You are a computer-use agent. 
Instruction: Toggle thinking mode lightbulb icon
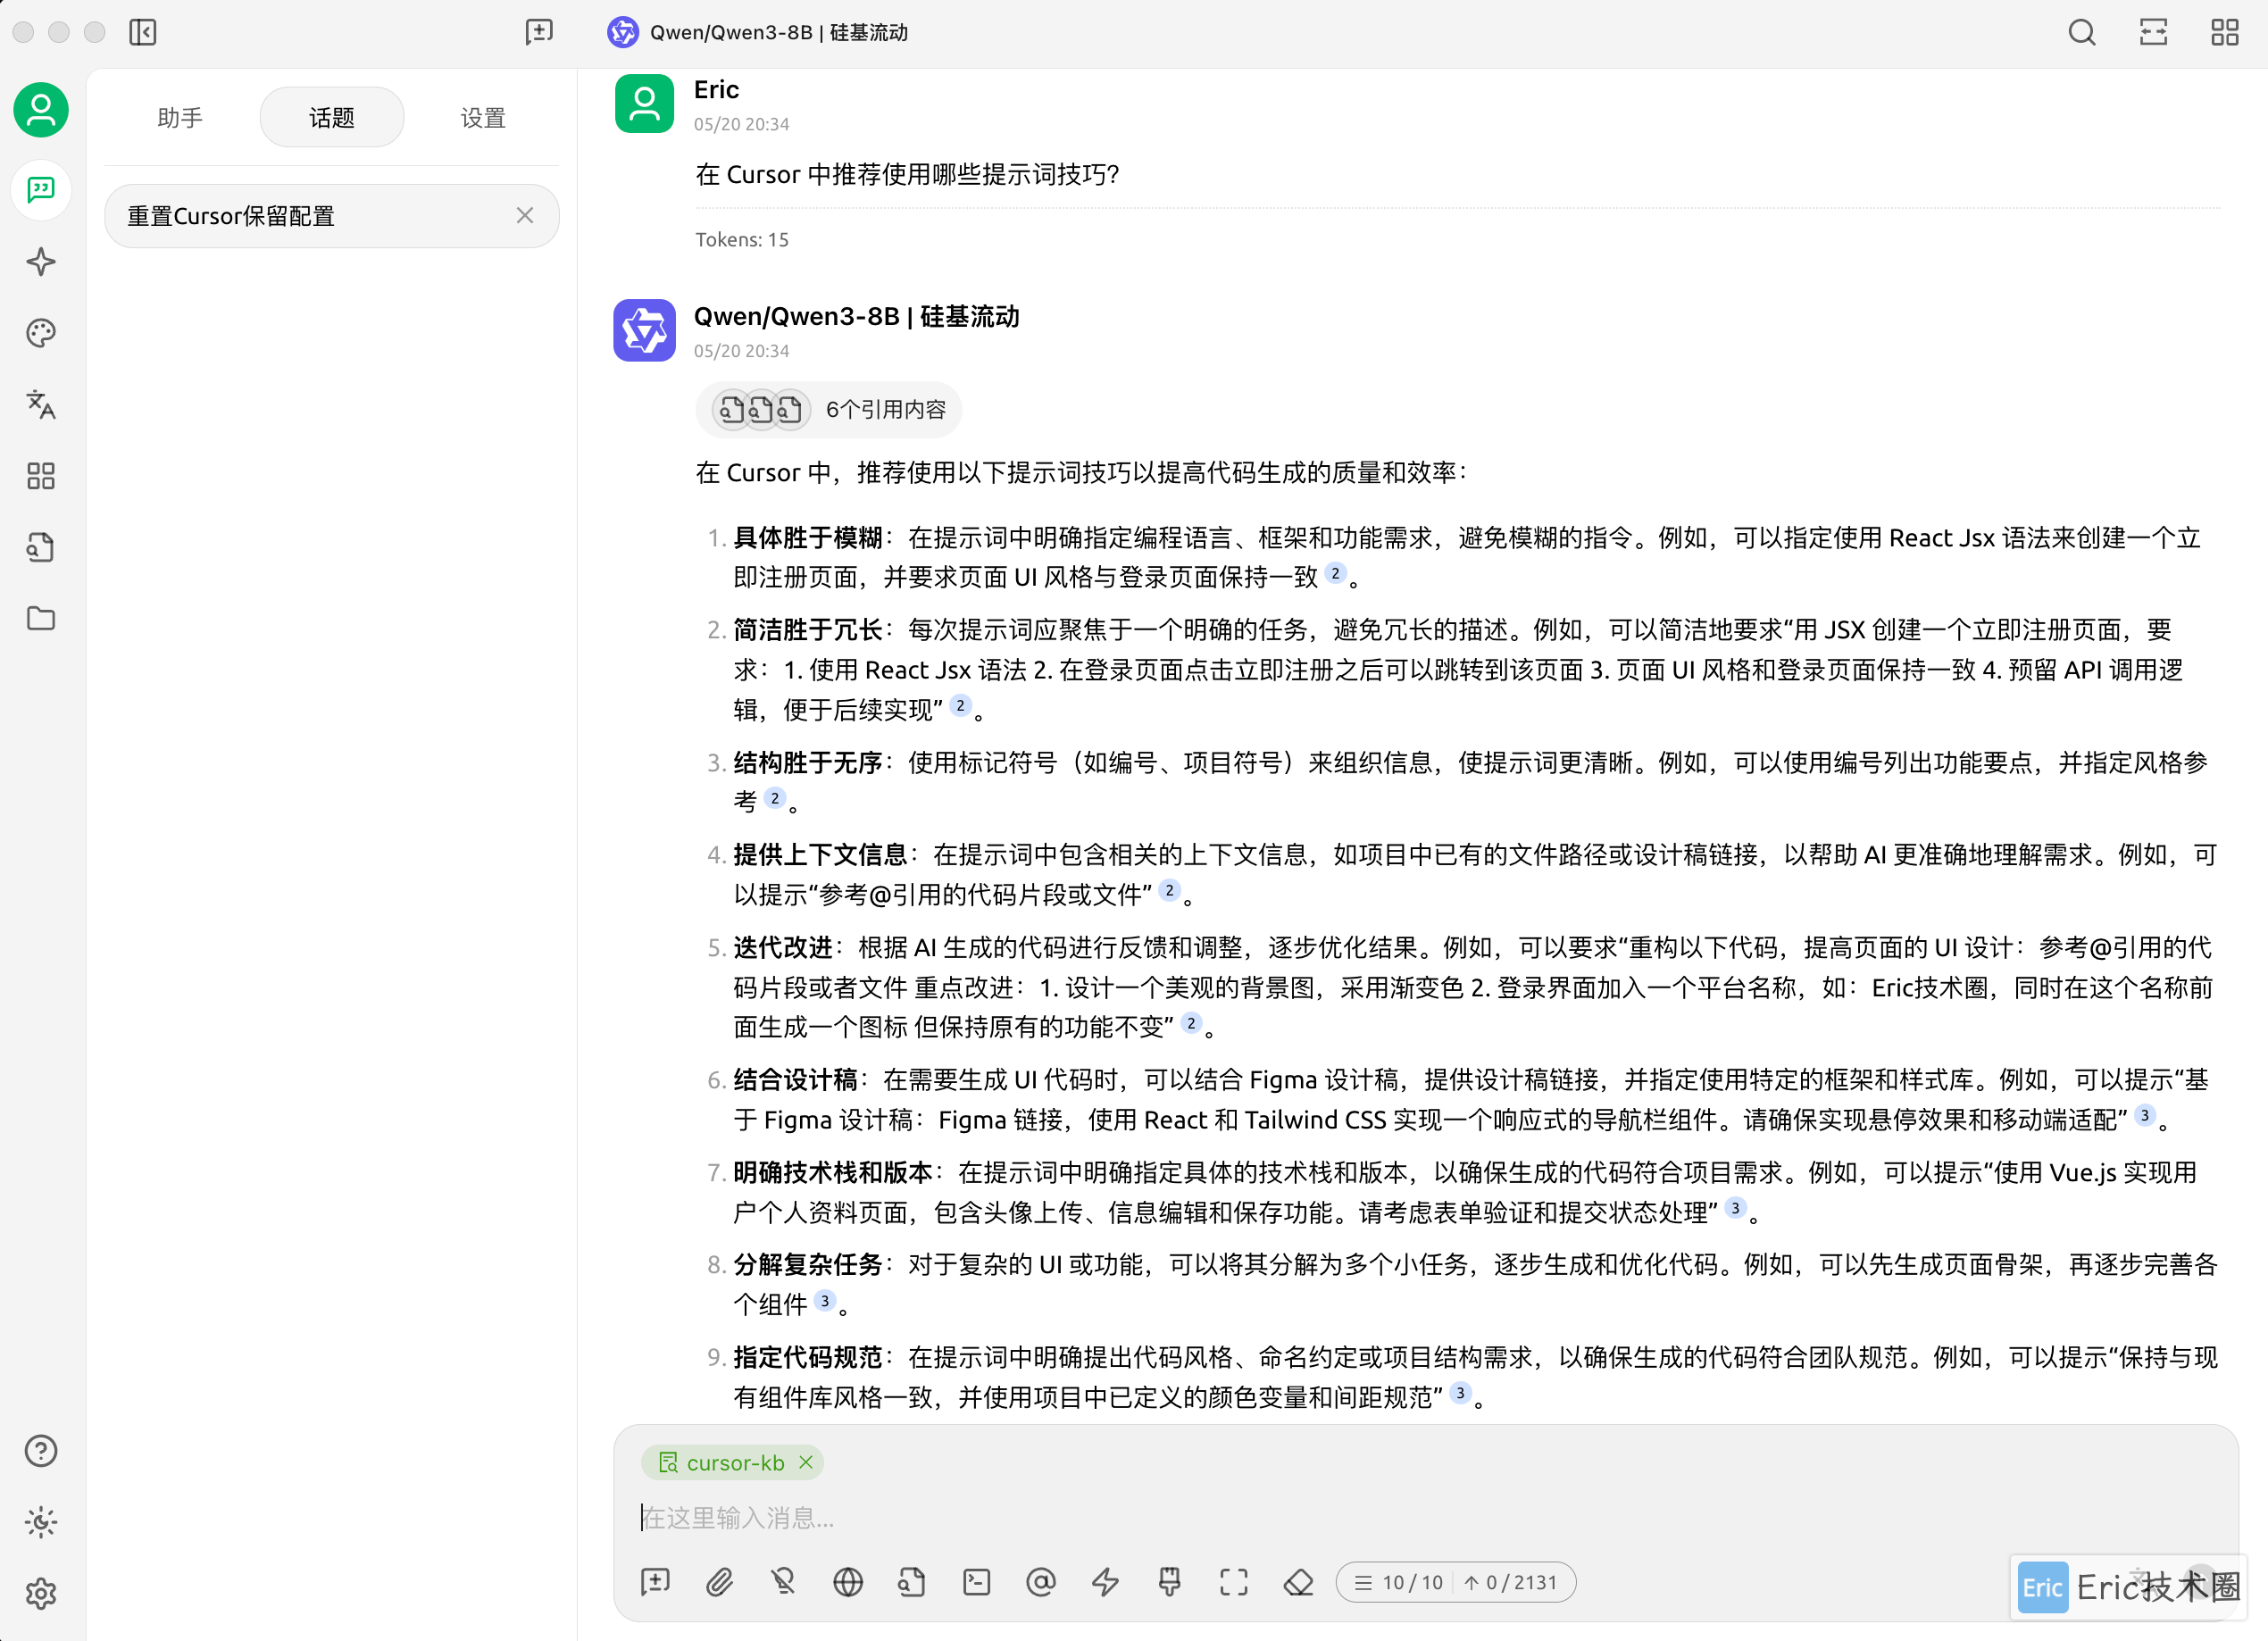coord(784,1582)
